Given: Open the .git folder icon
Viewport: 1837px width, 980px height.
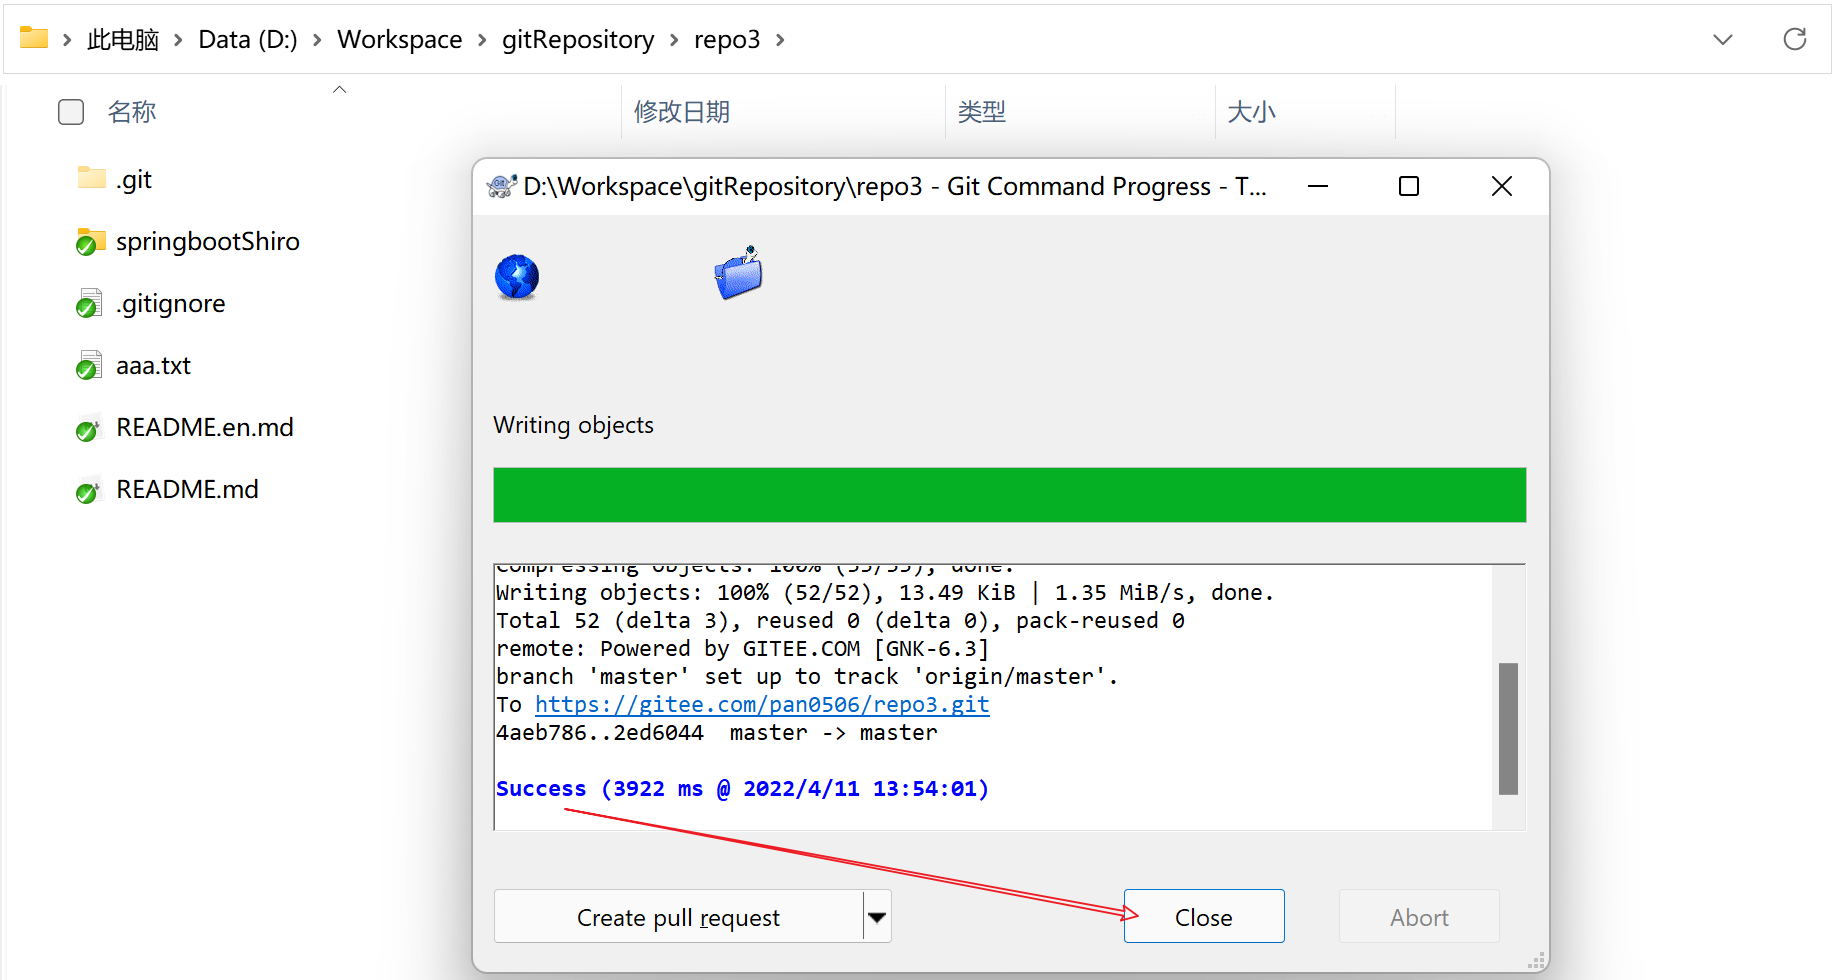Looking at the screenshot, I should click(x=91, y=179).
